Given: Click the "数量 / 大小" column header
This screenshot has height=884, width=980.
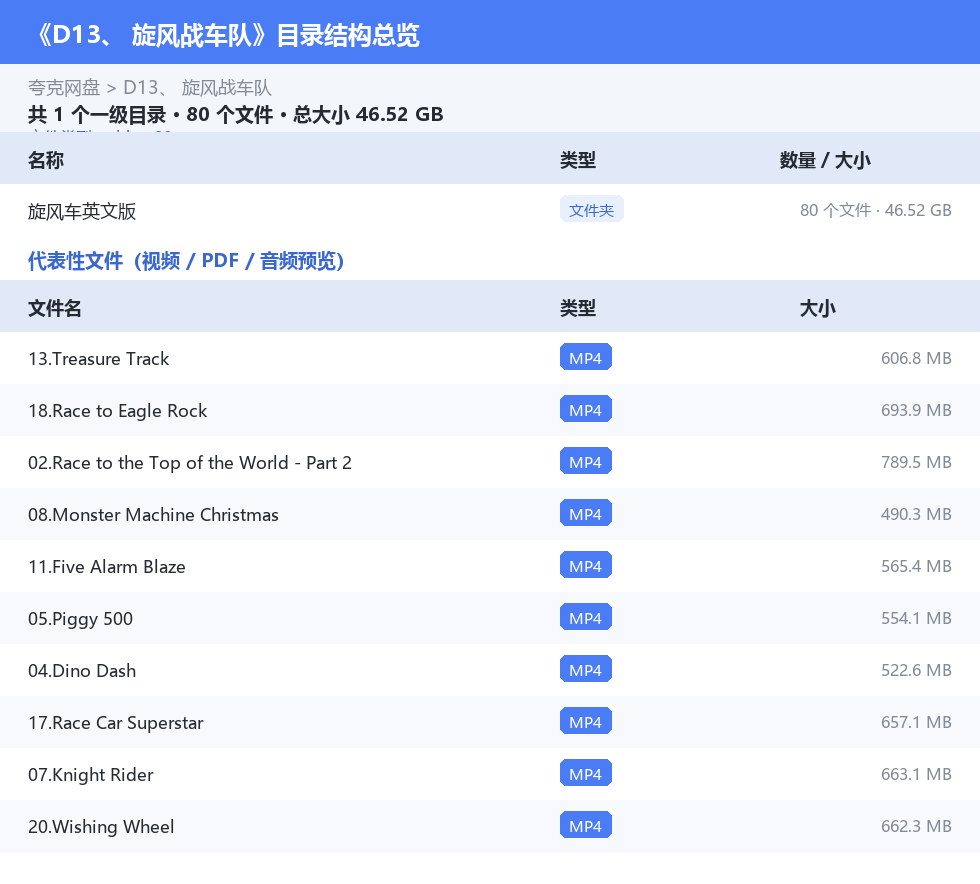Looking at the screenshot, I should point(825,160).
